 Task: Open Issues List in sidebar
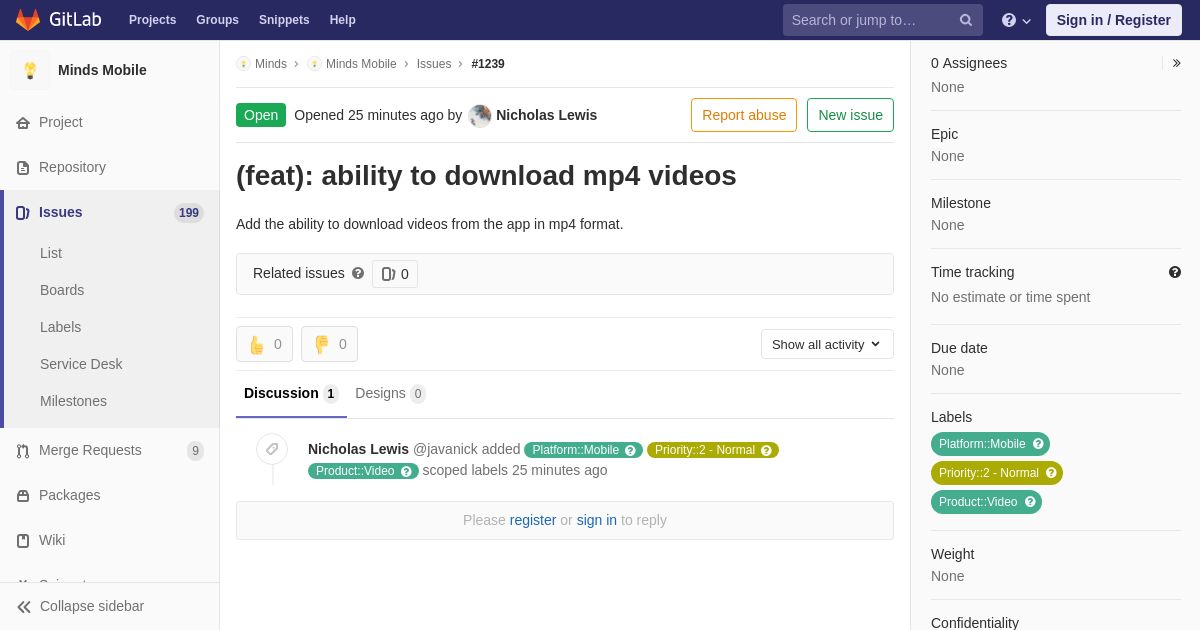coord(51,253)
